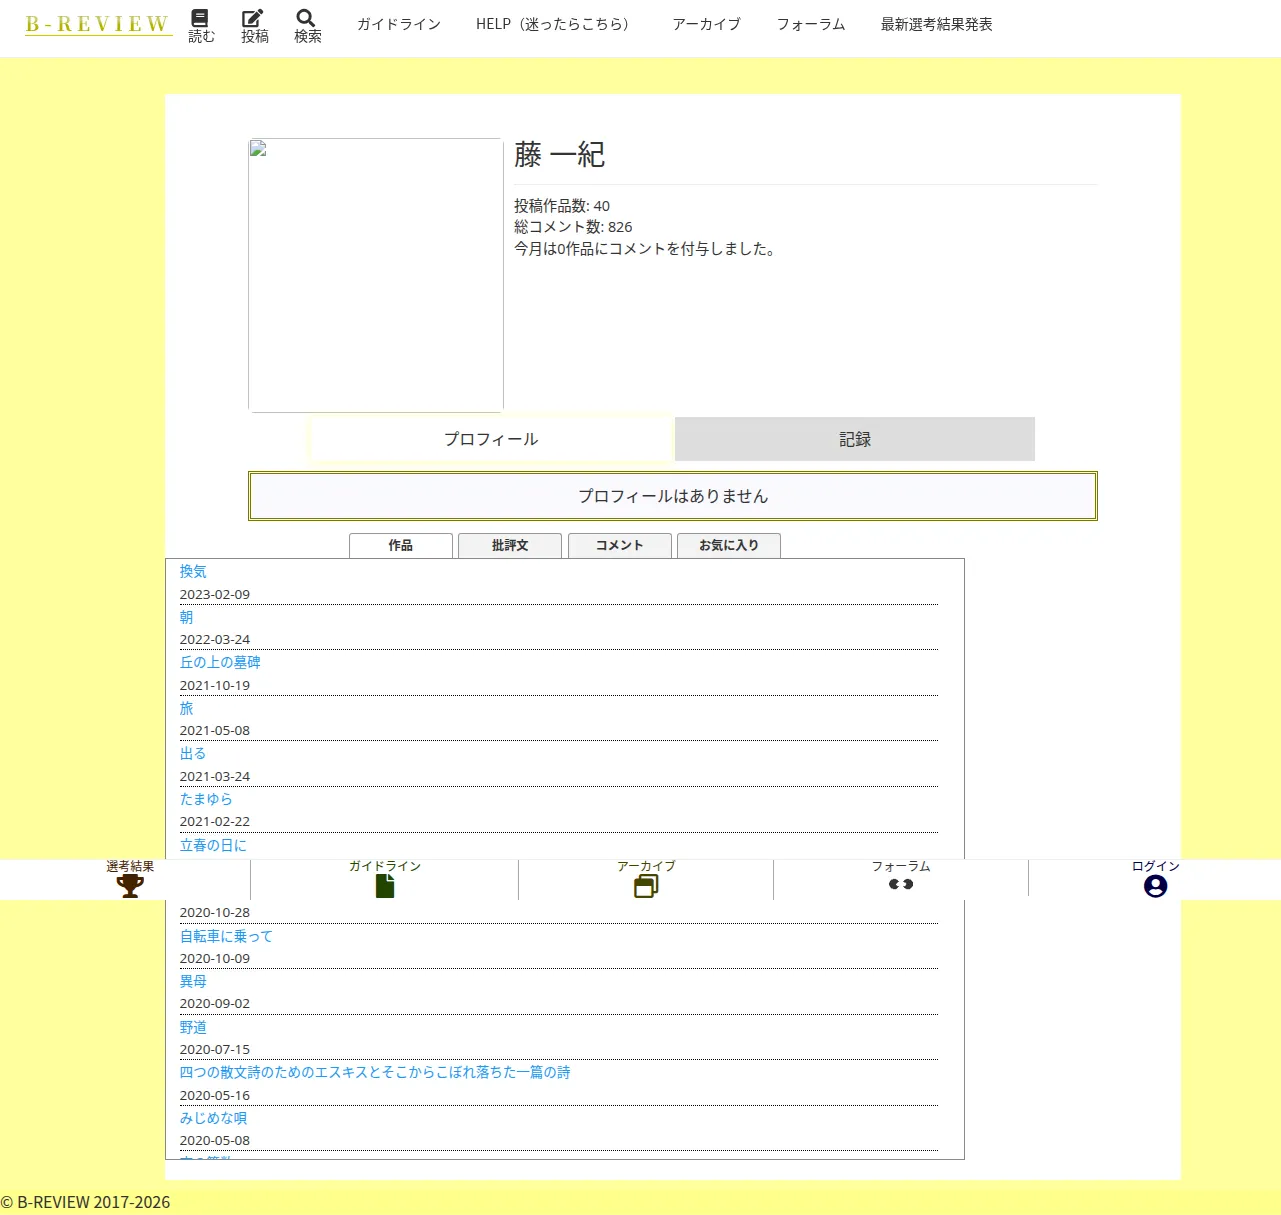The height and width of the screenshot is (1215, 1281).
Task: Open the poem 自転車に乗って
Action: (x=226, y=936)
